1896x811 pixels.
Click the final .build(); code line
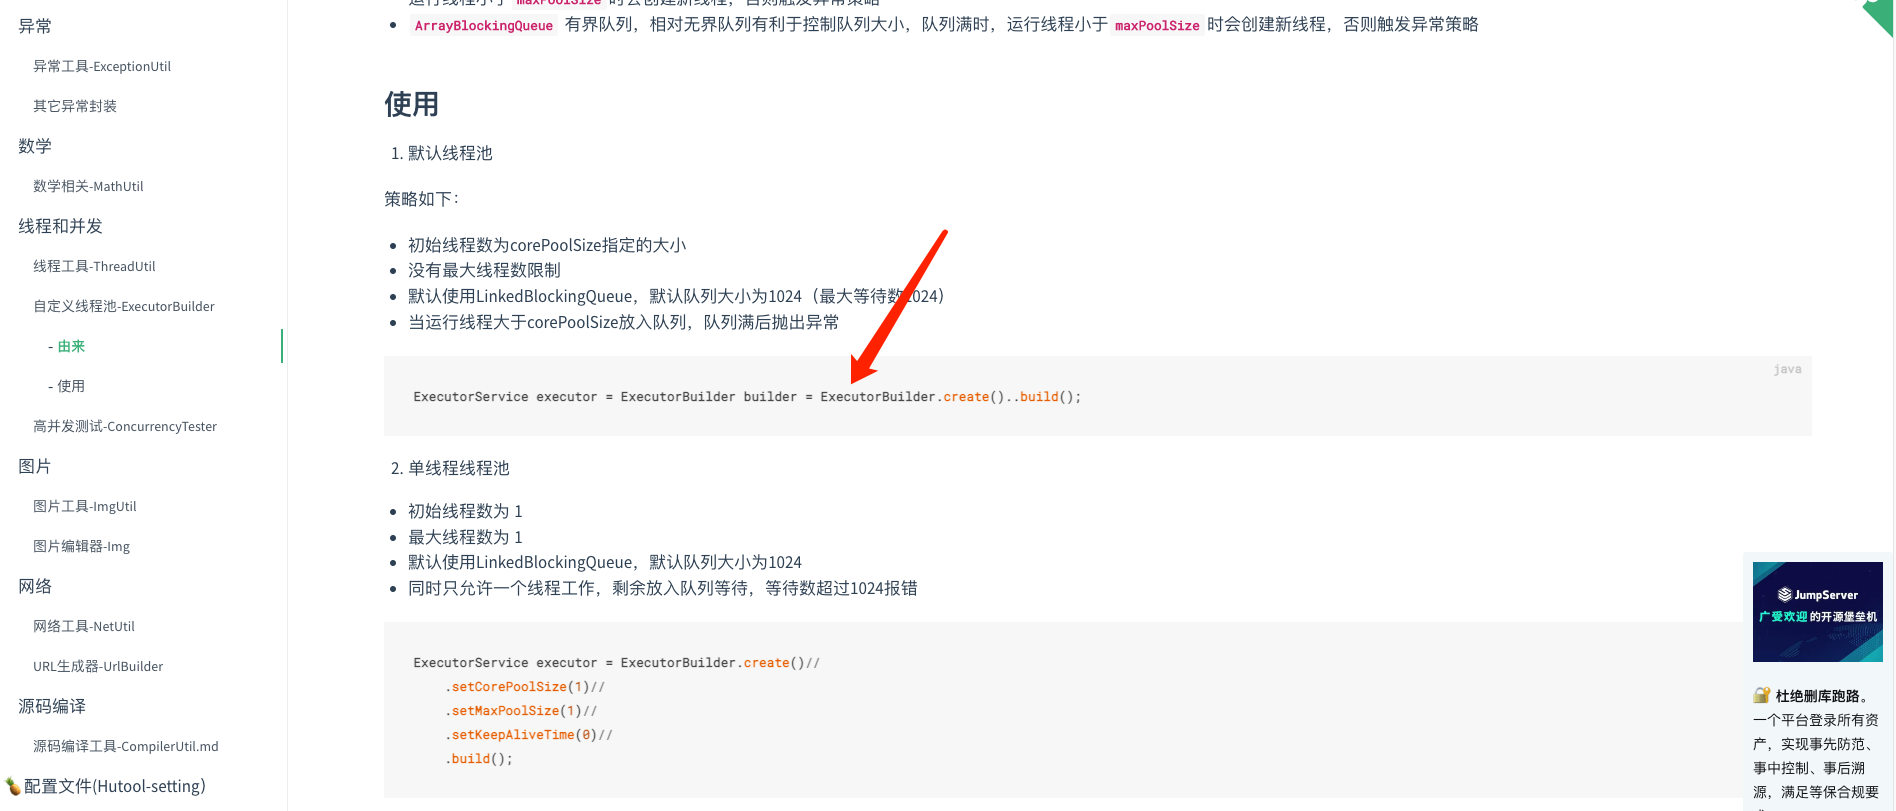tap(478, 759)
